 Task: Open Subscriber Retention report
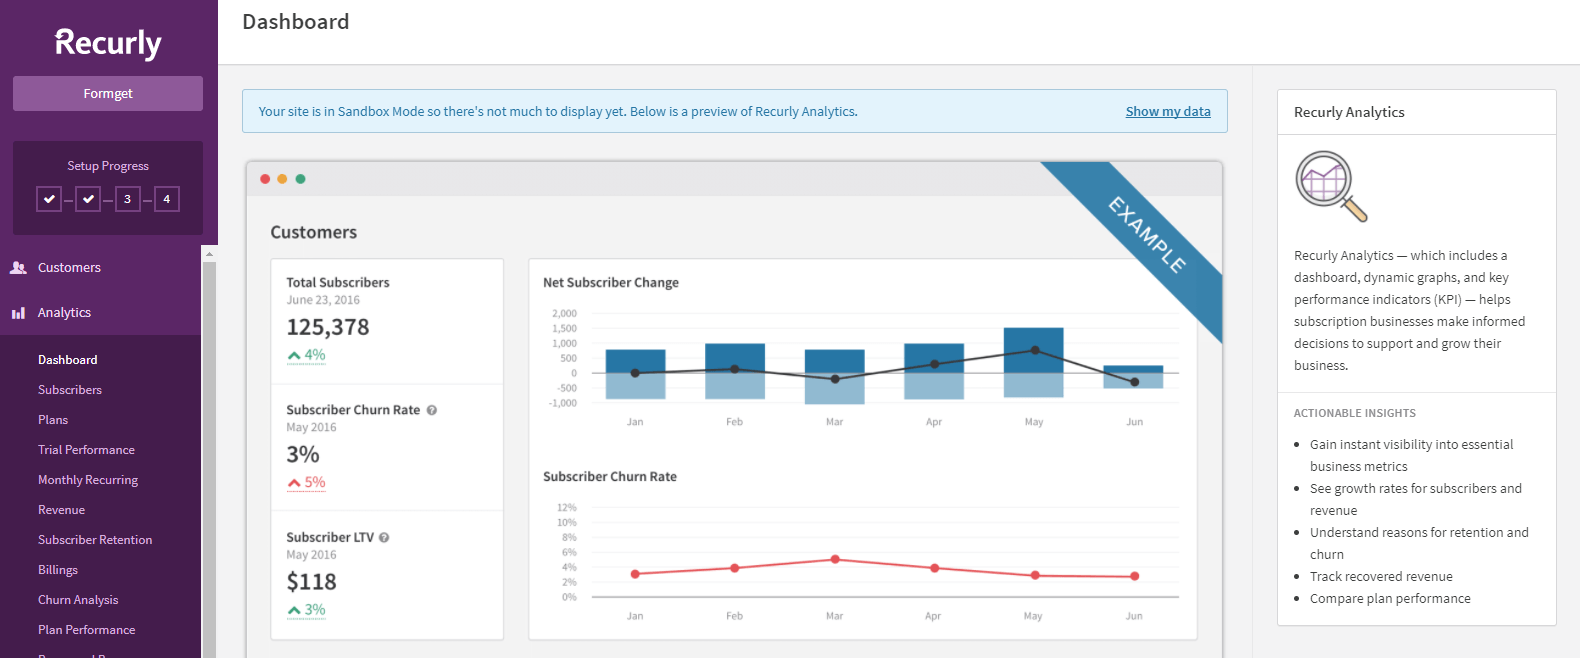pyautogui.click(x=95, y=540)
